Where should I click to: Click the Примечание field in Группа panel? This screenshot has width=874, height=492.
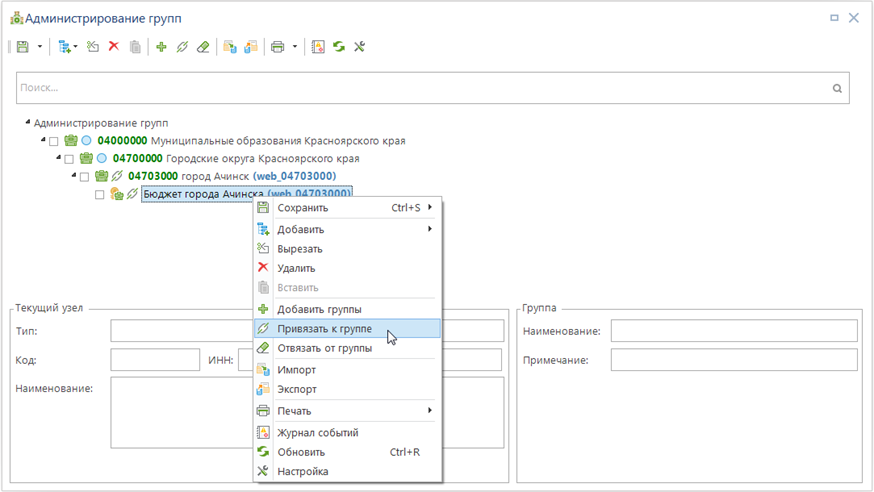(x=734, y=360)
